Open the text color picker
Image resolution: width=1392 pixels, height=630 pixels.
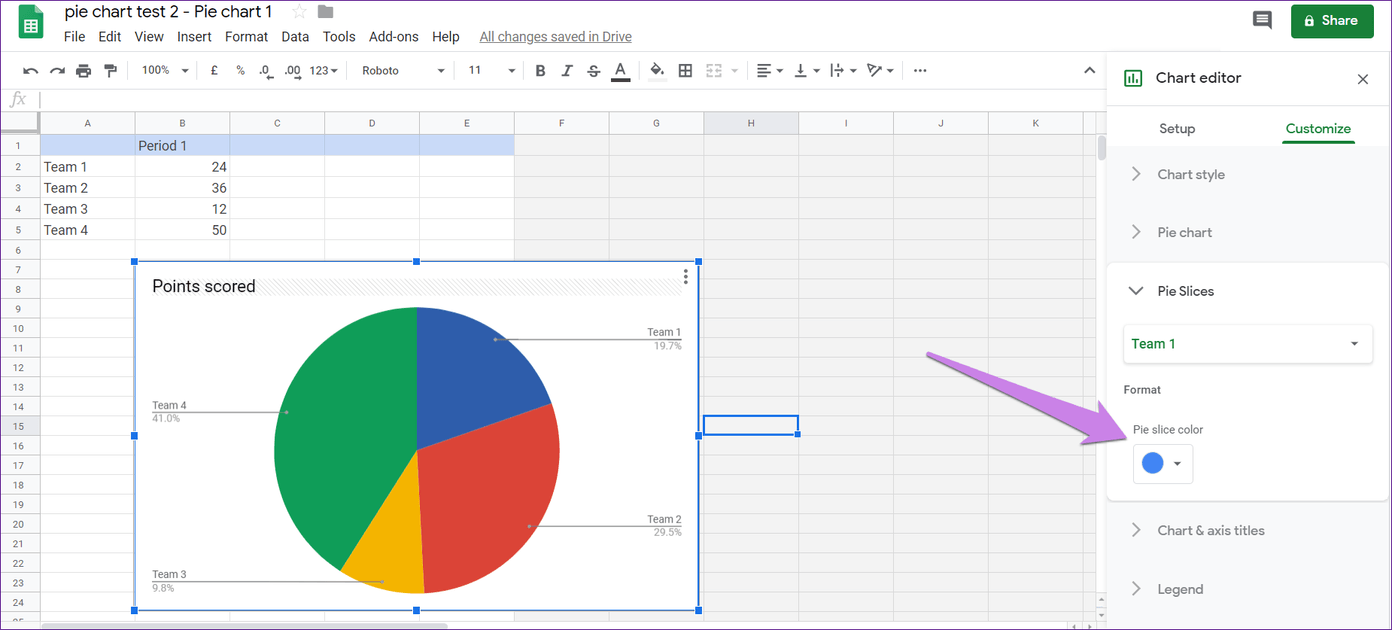point(620,71)
